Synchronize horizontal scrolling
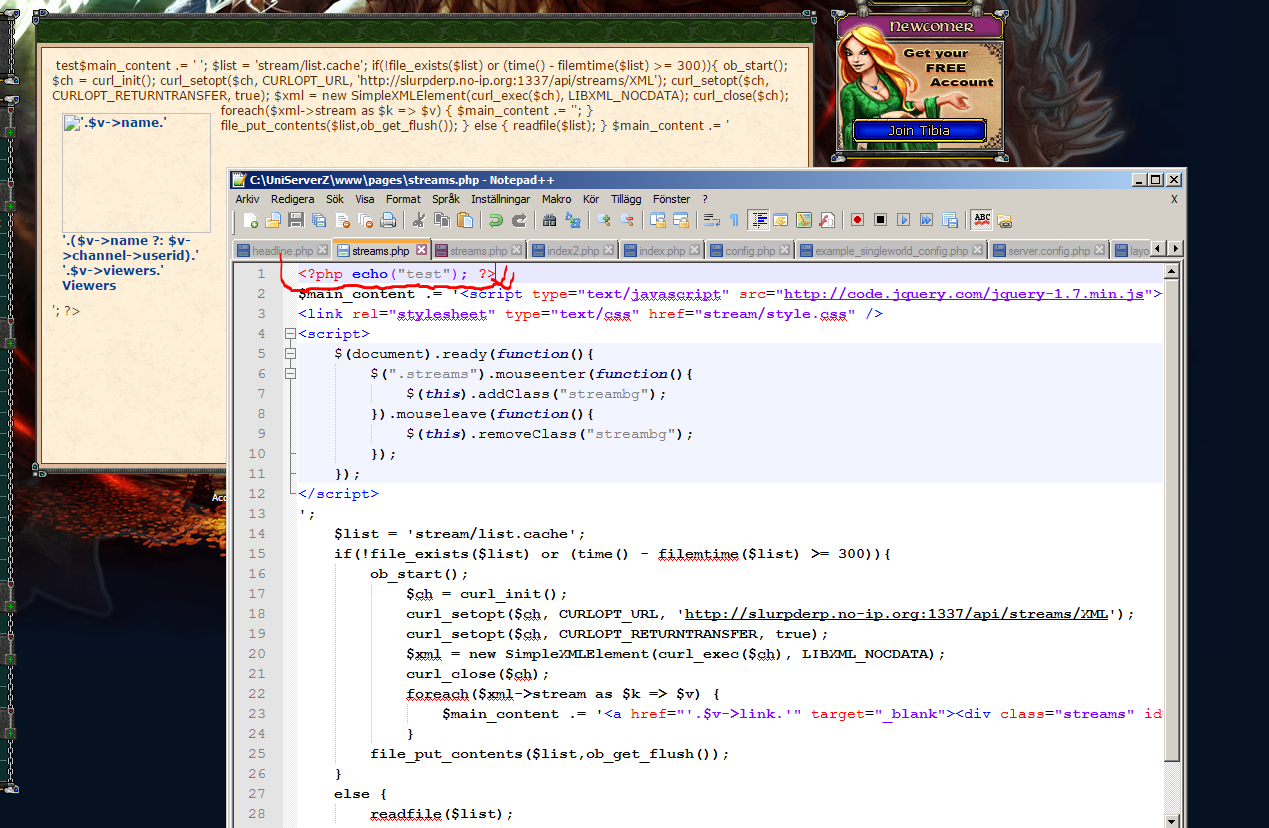Viewport: 1269px width, 828px height. coord(681,220)
